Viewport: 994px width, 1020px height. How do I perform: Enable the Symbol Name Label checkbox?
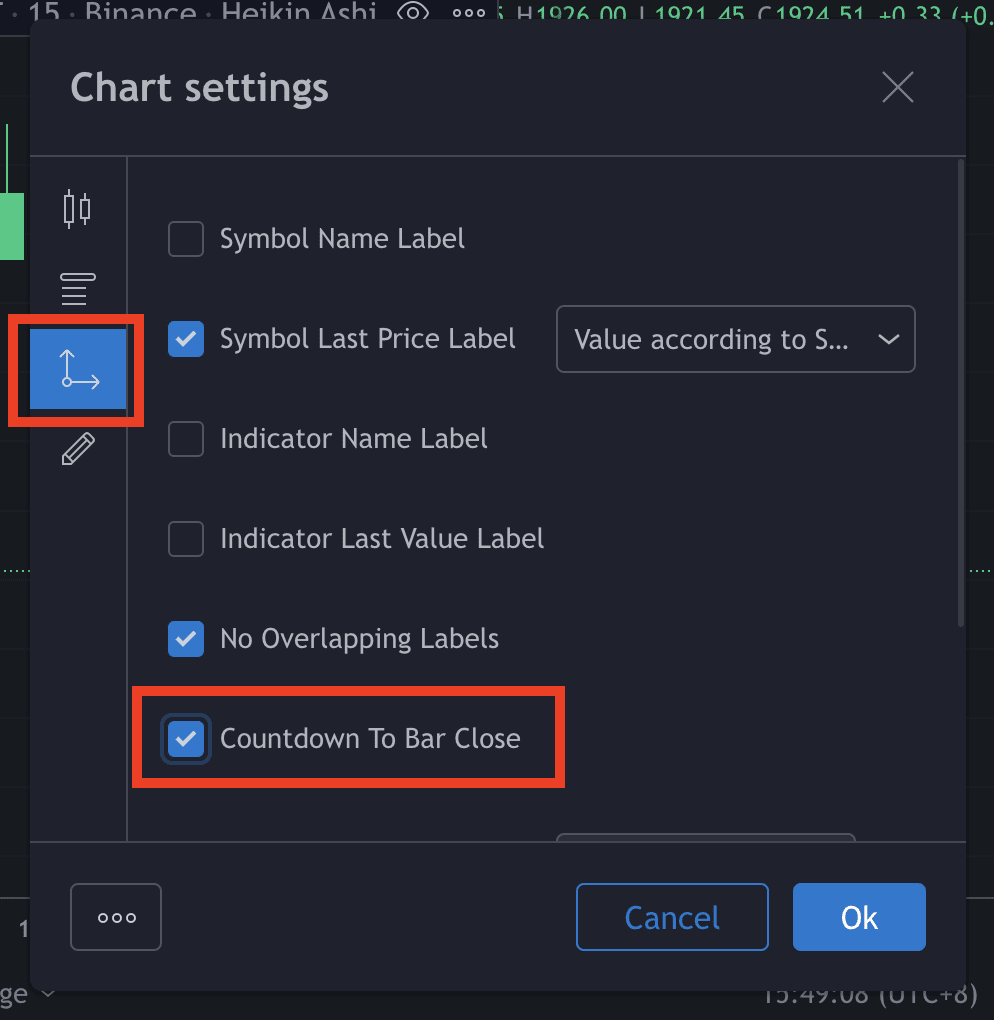(x=186, y=239)
